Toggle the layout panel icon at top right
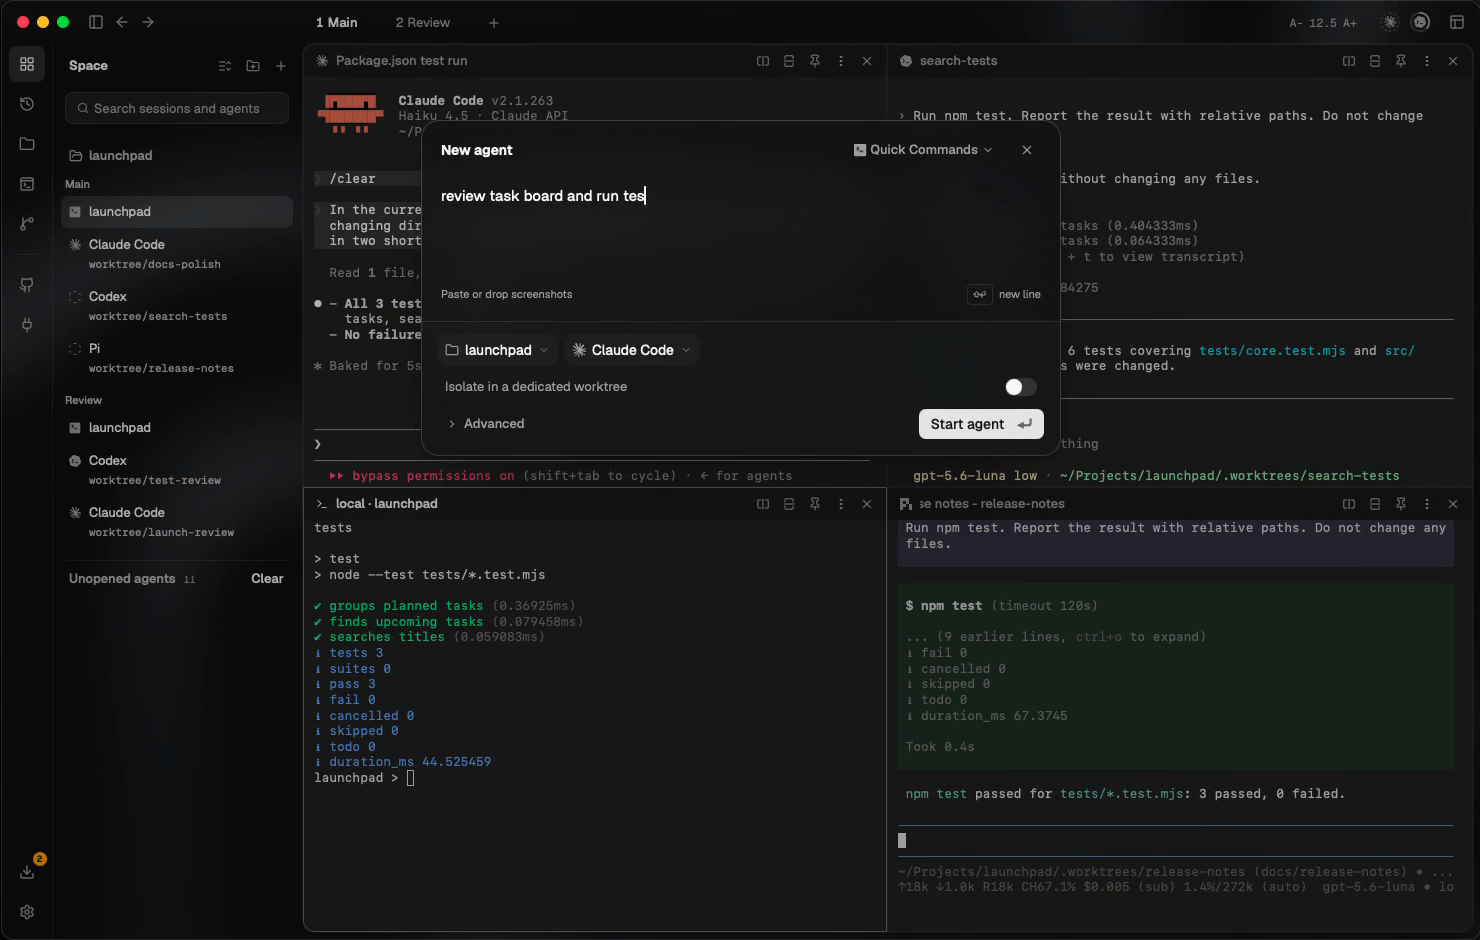The width and height of the screenshot is (1480, 940). [1457, 22]
